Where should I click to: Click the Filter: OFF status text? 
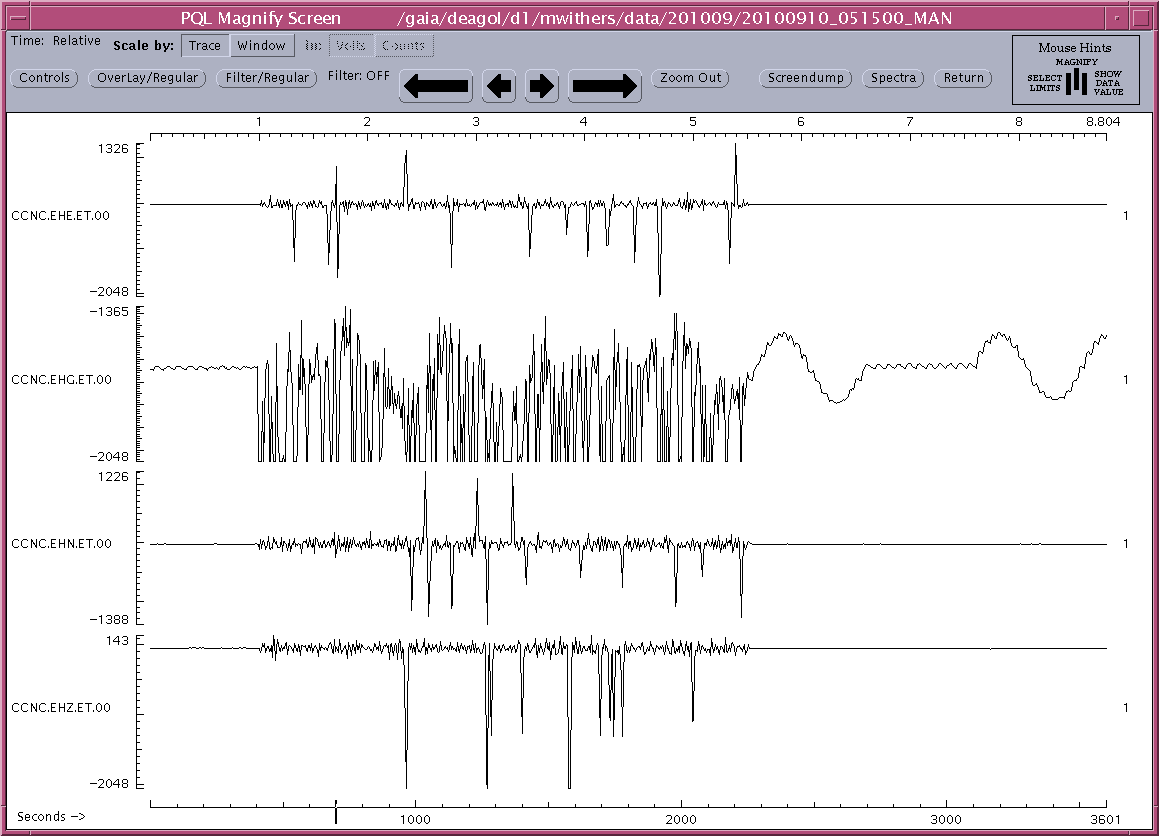[358, 75]
